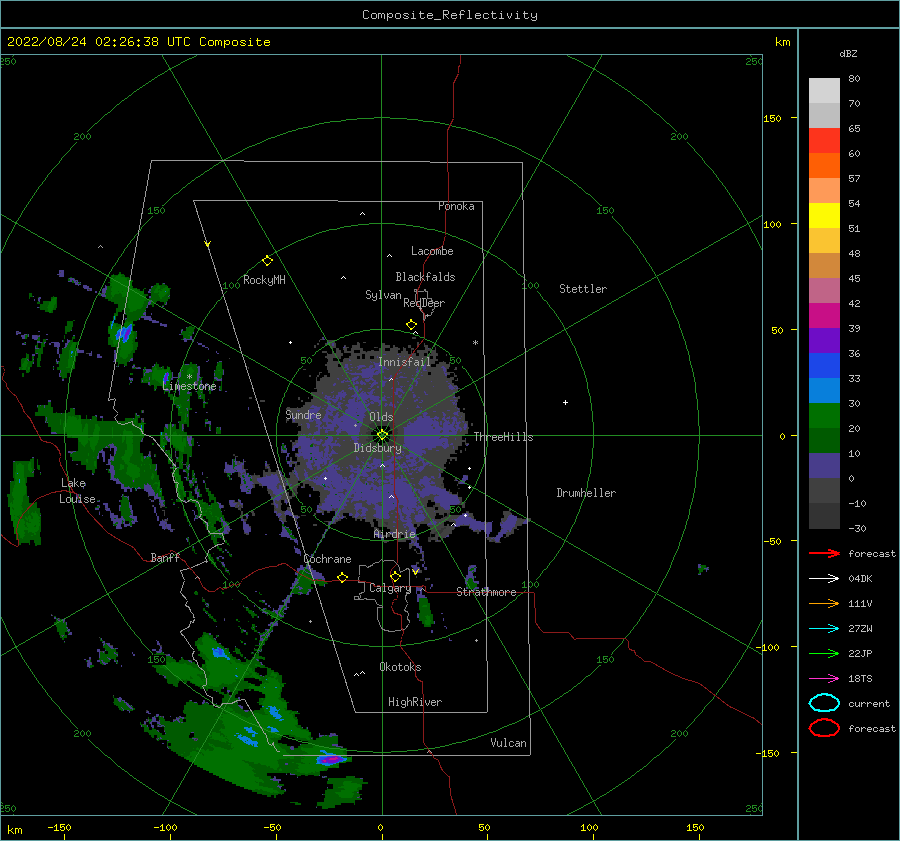Click the red forecast arrow in the legend
This screenshot has height=841, width=900.
(824, 553)
